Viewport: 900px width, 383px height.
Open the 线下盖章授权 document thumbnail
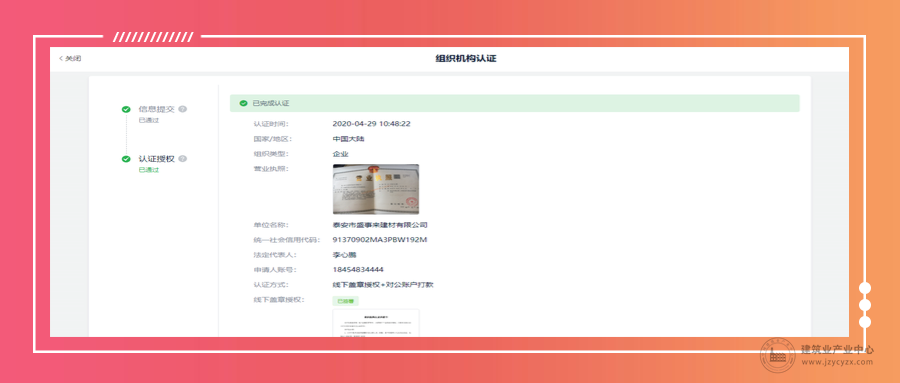375,323
